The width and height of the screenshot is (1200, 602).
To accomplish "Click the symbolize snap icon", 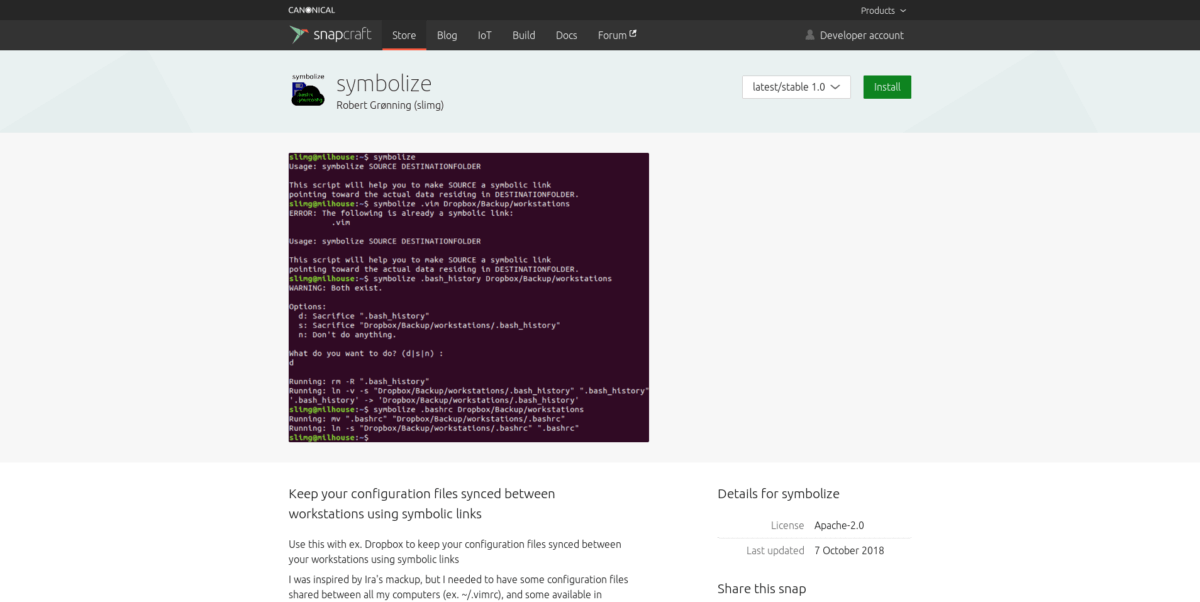I will pos(308,89).
